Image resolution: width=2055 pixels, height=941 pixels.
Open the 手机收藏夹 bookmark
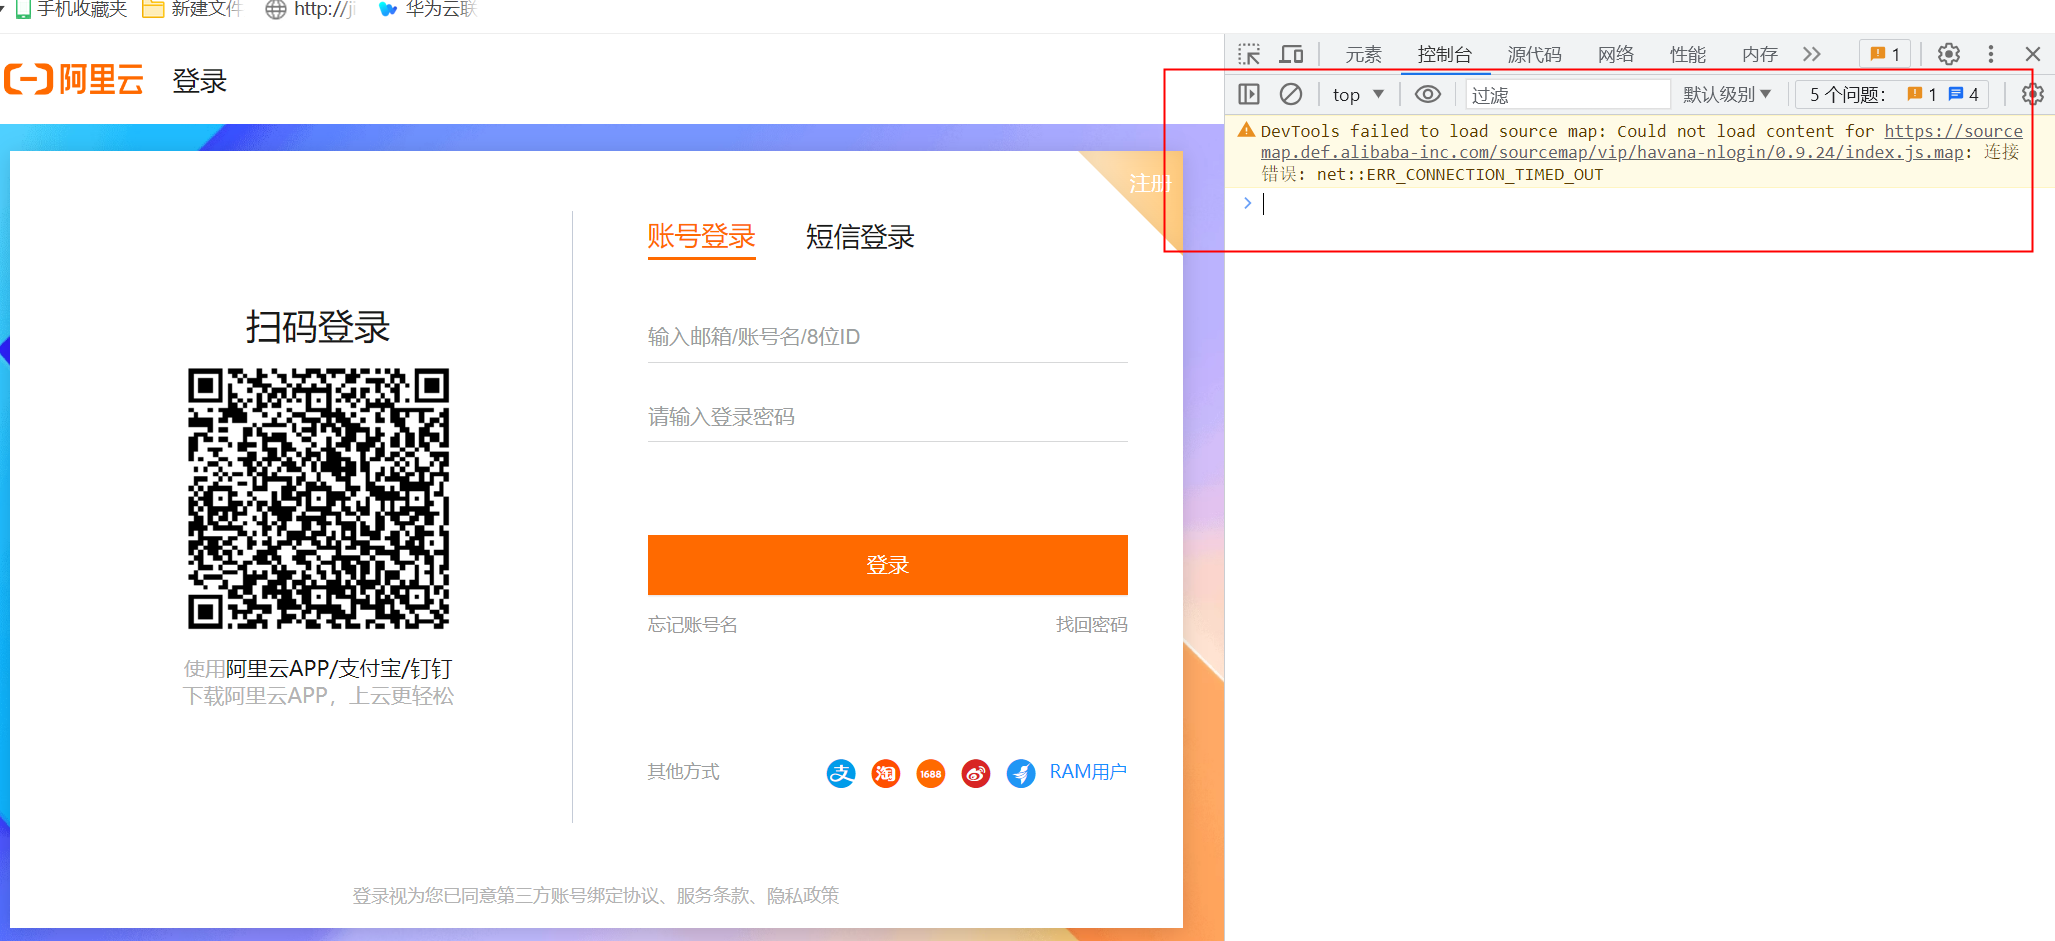(x=71, y=9)
